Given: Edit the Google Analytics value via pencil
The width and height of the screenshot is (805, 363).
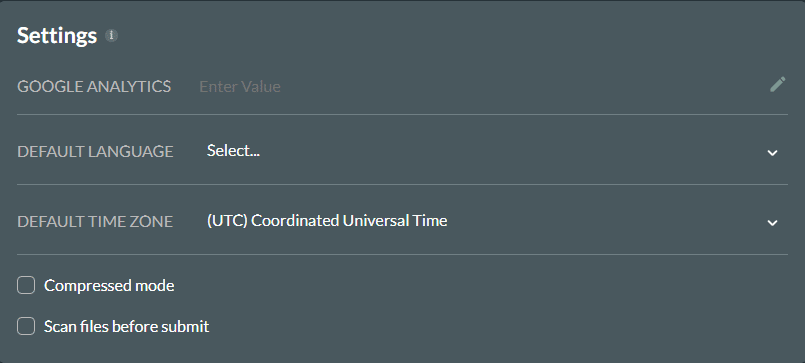Looking at the screenshot, I should point(777,85).
